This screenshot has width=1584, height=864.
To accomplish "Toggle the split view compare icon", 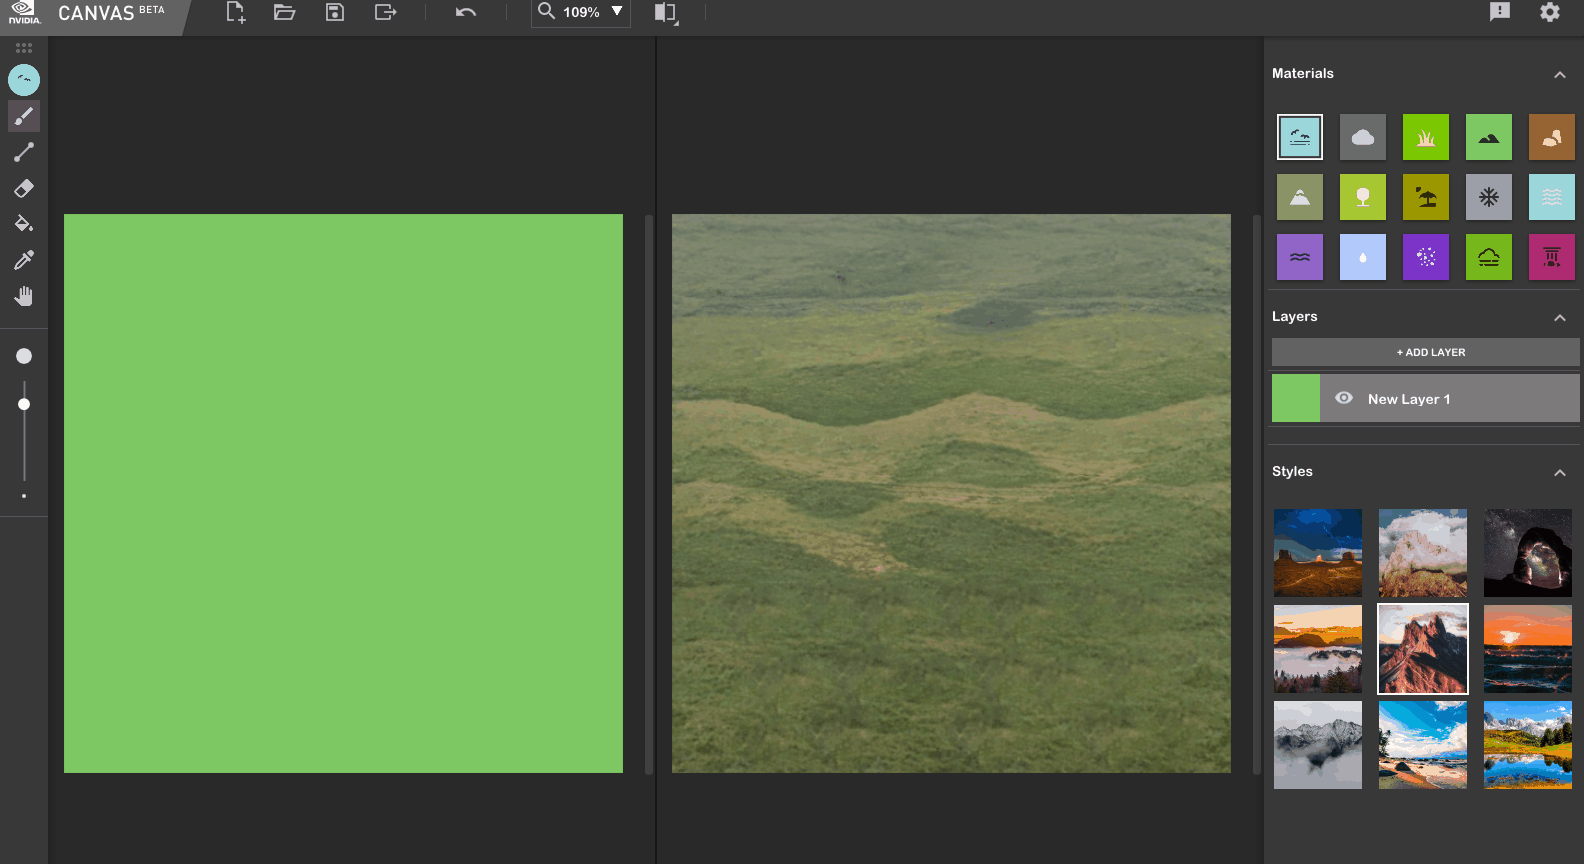I will 666,13.
